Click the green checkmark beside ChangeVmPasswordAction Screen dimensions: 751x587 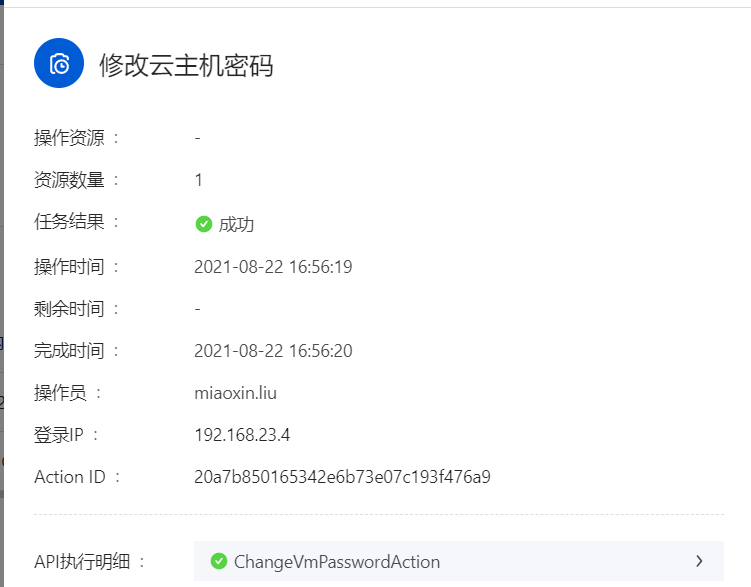click(x=219, y=561)
